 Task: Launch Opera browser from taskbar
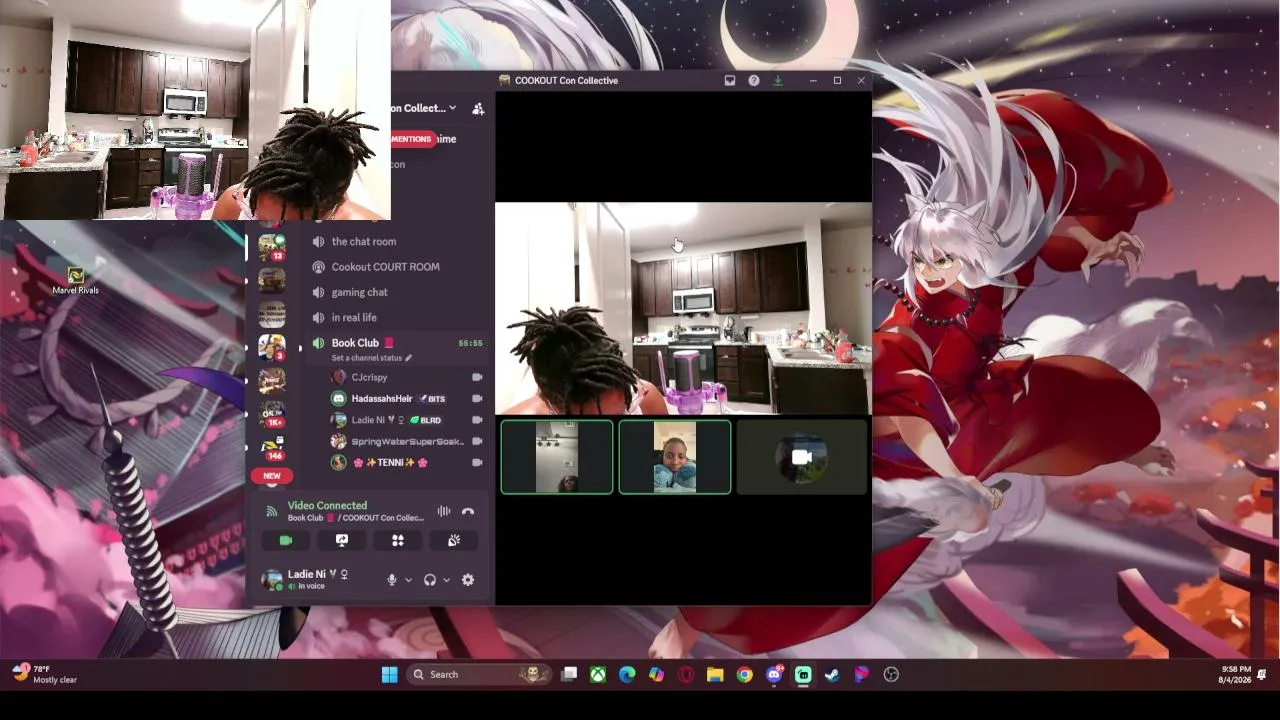click(686, 675)
